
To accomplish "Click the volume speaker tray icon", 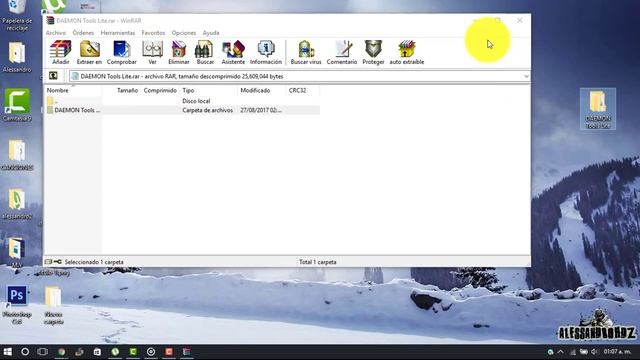I will point(594,351).
